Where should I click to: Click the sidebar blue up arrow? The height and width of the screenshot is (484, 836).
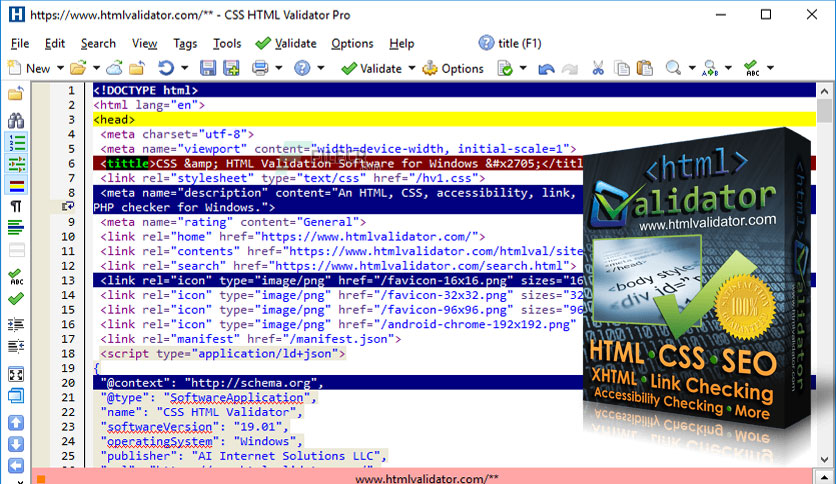(16, 423)
